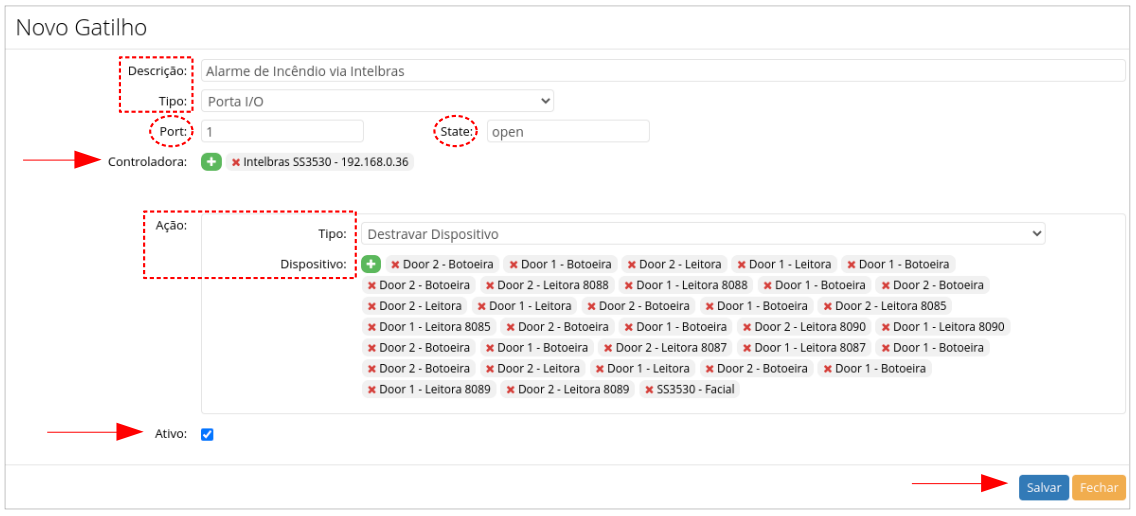Click into the Port input field

[282, 132]
